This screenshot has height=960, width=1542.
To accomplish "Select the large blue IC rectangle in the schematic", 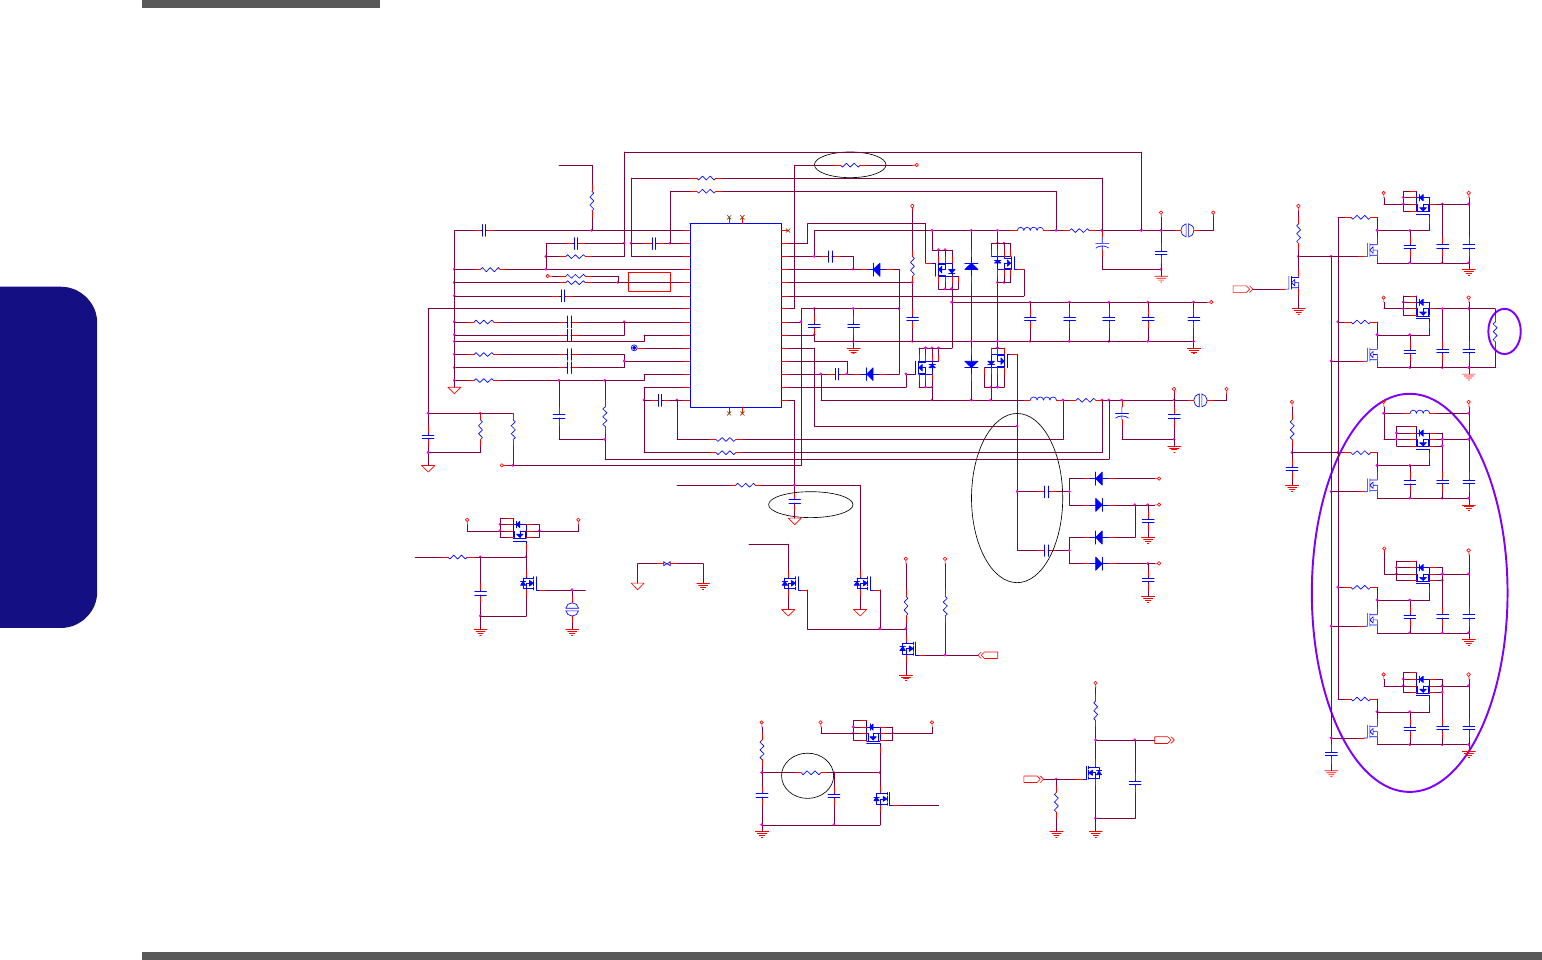I will [x=736, y=315].
